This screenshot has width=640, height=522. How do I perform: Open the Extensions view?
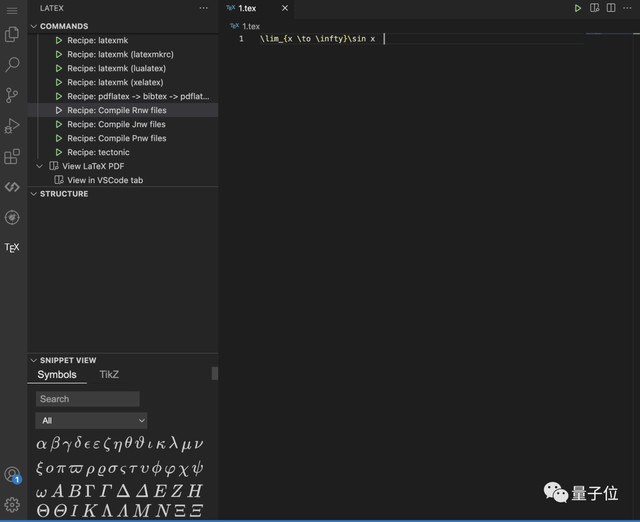[x=12, y=156]
